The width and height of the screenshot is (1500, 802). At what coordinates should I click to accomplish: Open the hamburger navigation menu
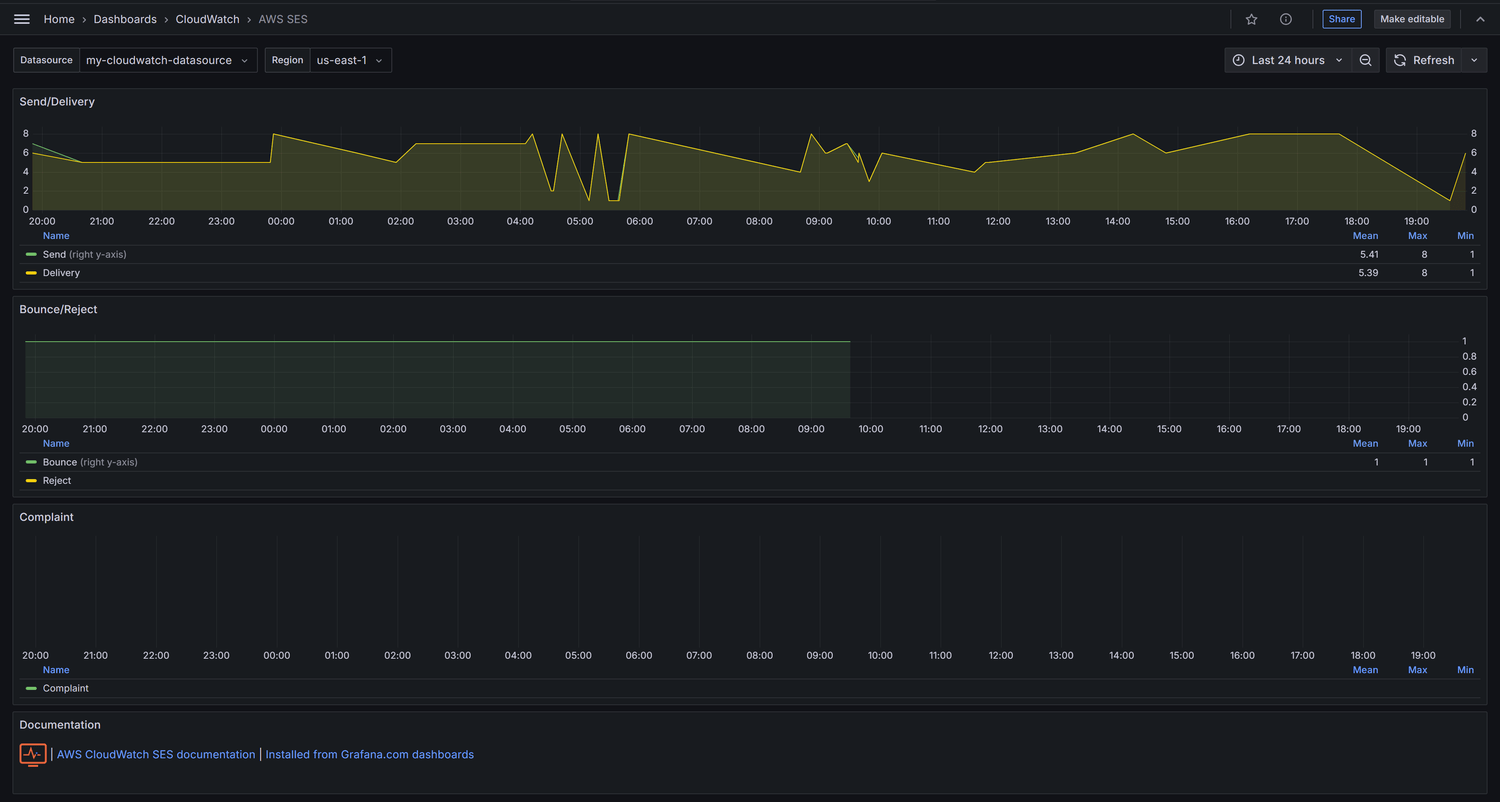point(22,19)
